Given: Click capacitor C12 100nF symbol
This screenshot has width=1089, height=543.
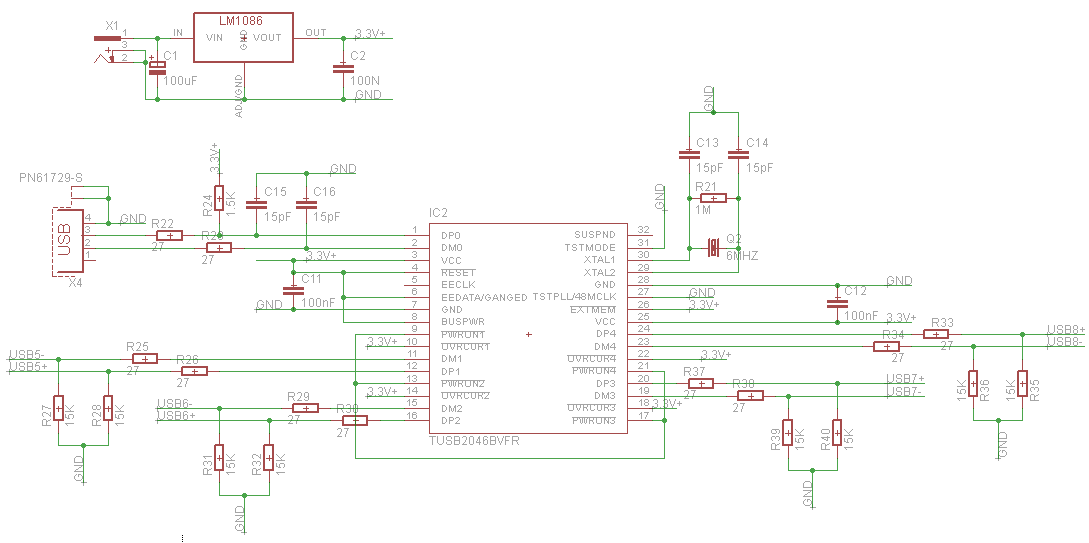Looking at the screenshot, I should (x=837, y=303).
